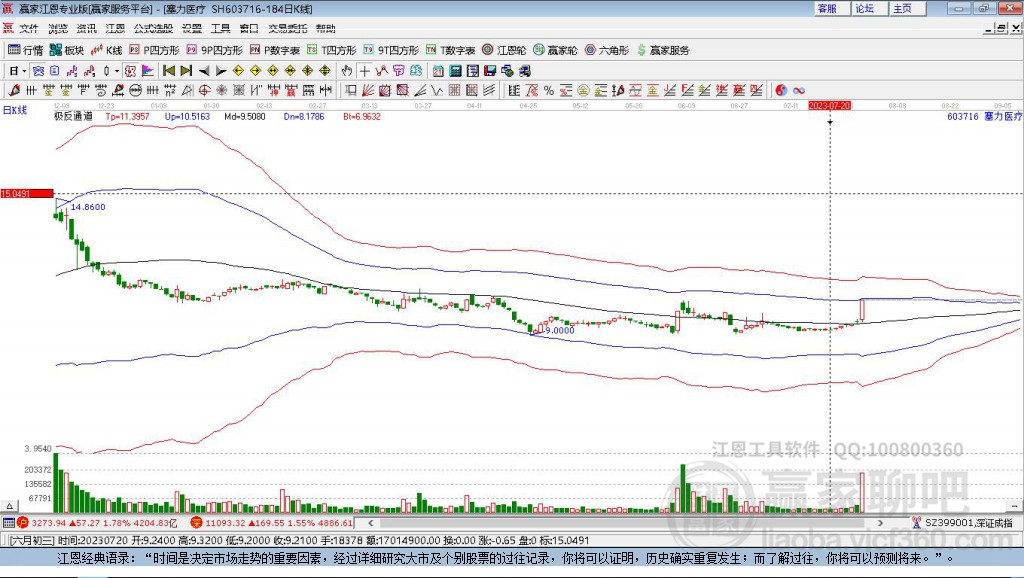
Task: Click the yin-yang icon in toolbar
Action: point(781,90)
